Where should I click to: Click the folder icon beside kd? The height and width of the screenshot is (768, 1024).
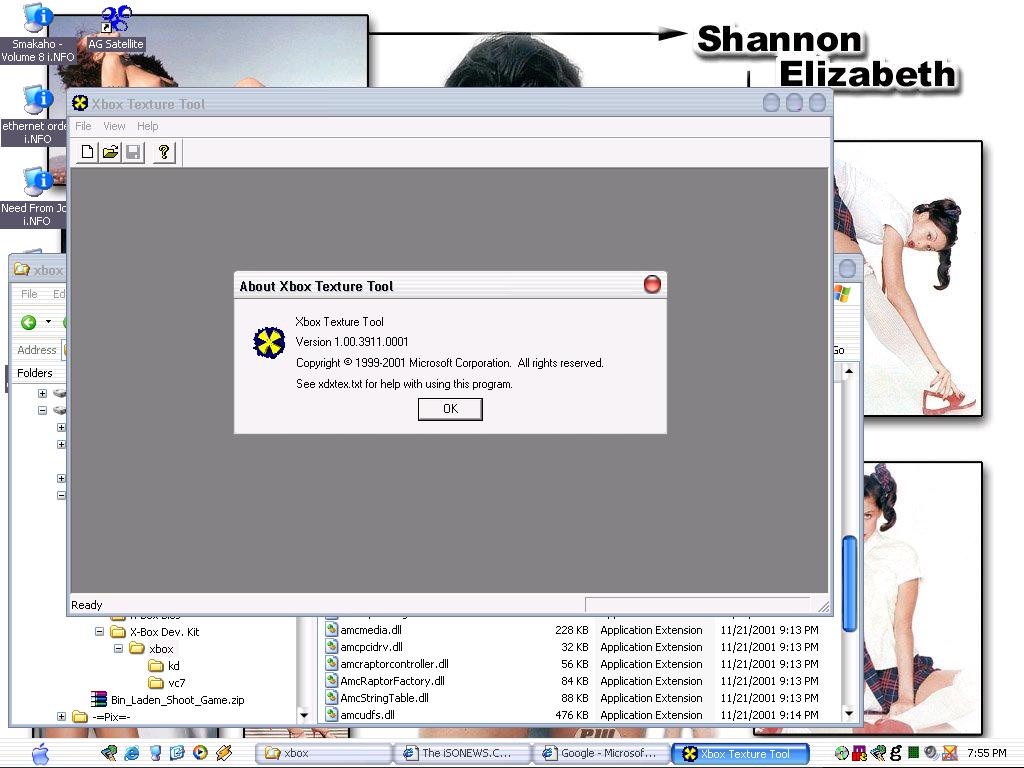(156, 665)
